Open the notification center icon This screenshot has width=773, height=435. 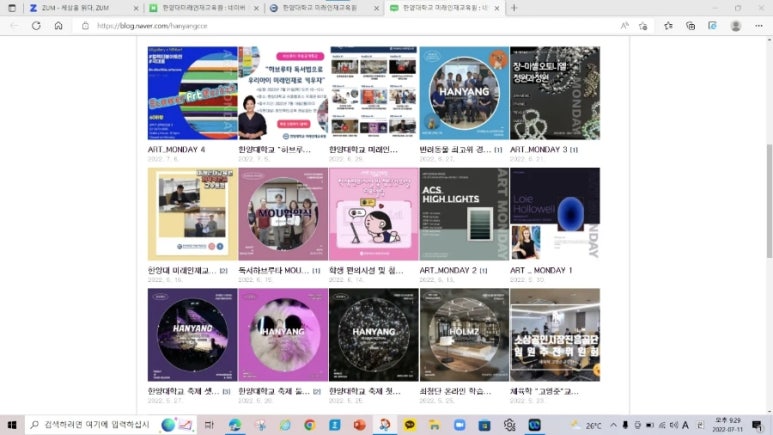point(757,425)
